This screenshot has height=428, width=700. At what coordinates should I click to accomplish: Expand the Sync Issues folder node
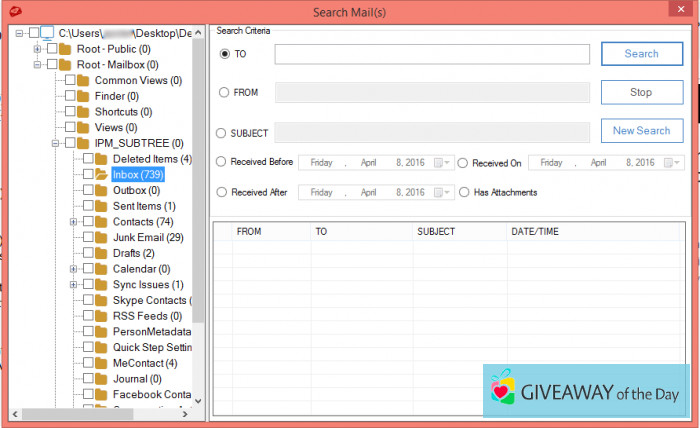tap(73, 285)
